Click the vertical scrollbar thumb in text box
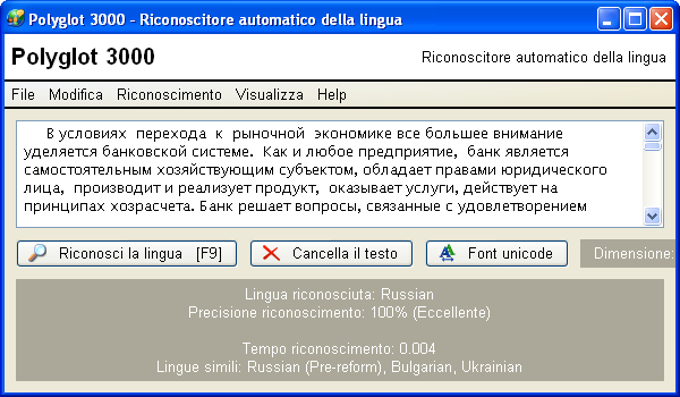 [x=653, y=147]
